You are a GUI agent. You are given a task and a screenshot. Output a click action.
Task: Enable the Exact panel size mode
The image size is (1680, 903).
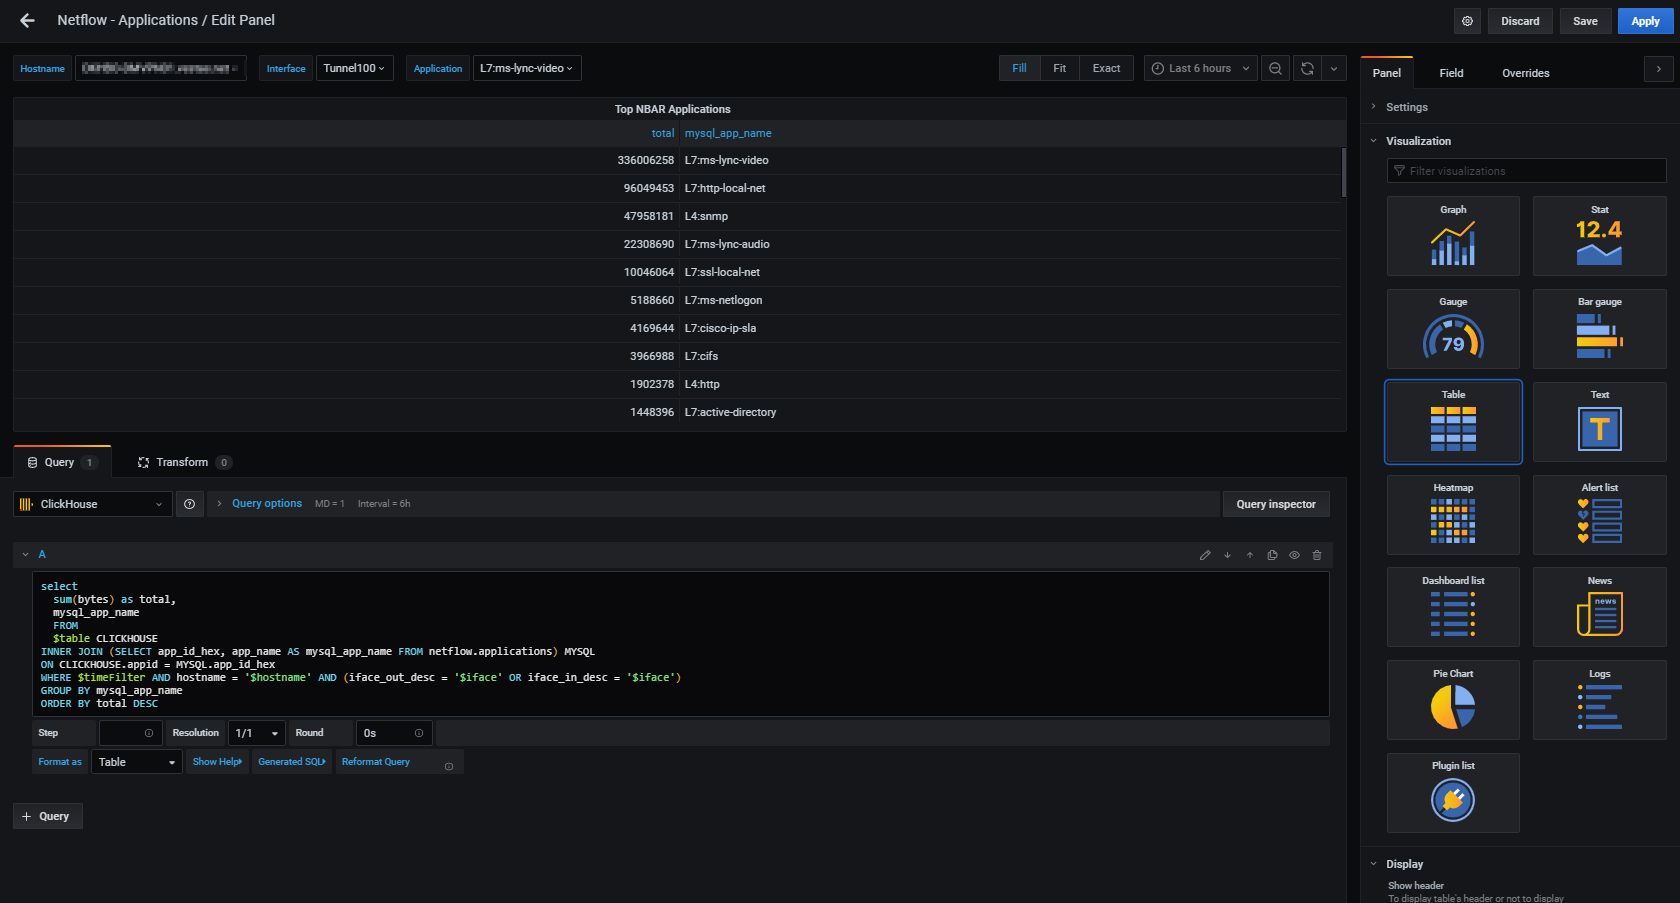pyautogui.click(x=1106, y=67)
